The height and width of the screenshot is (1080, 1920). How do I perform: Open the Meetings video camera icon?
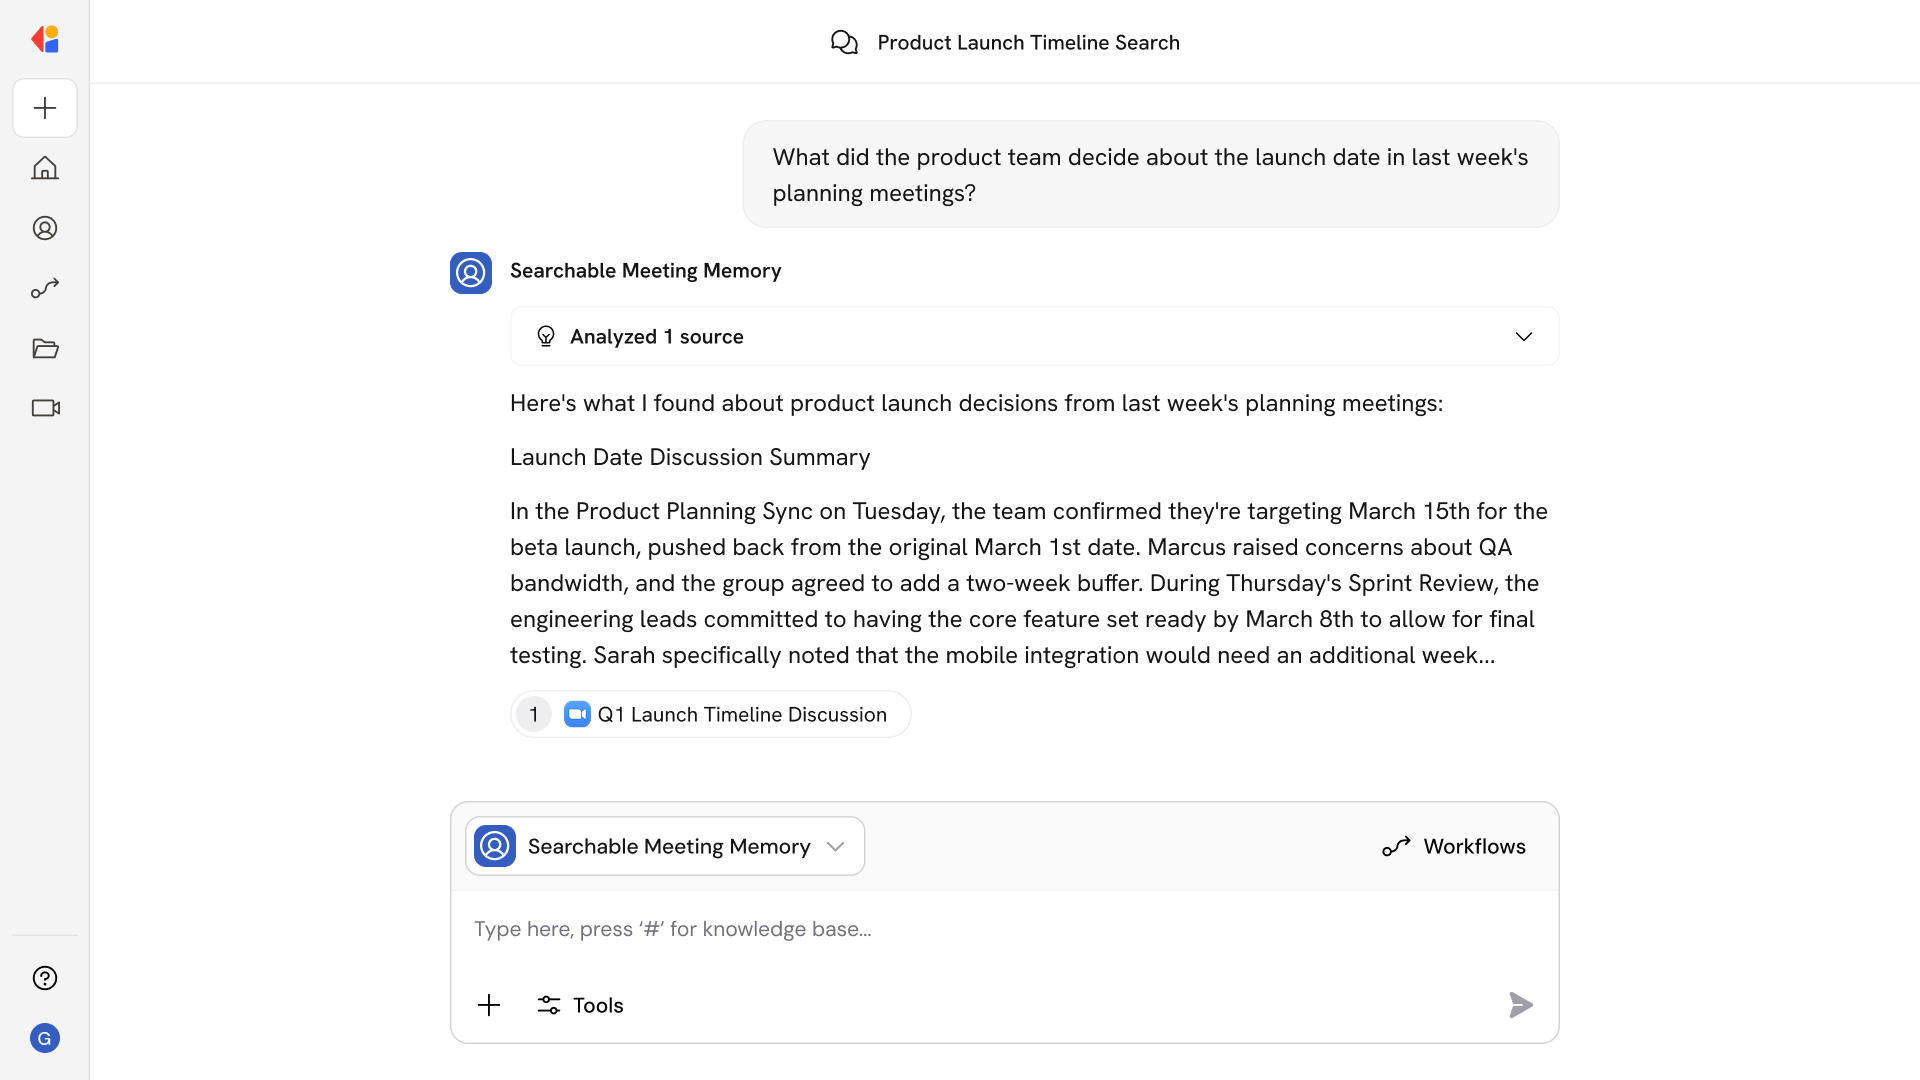44,408
